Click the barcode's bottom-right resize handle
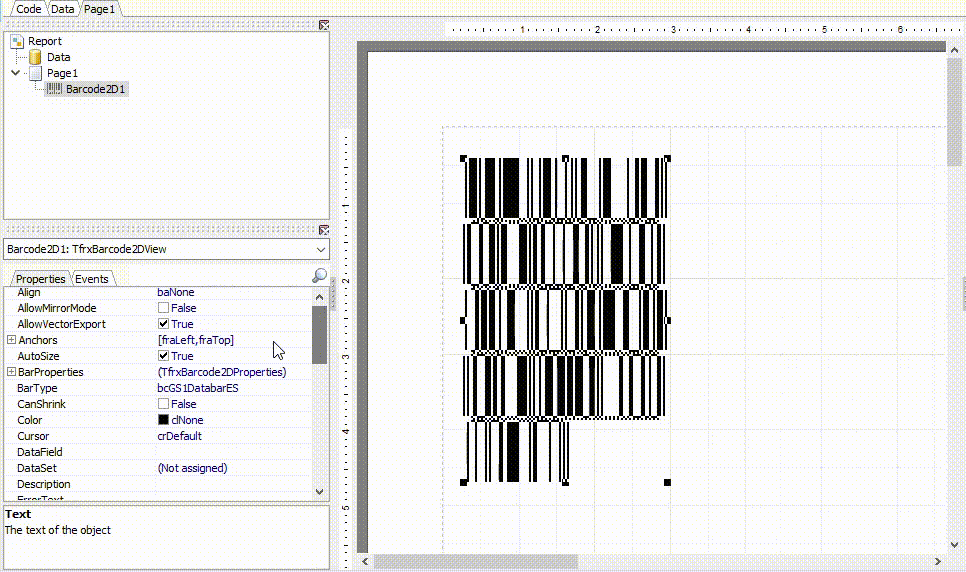The image size is (966, 572). coord(667,482)
